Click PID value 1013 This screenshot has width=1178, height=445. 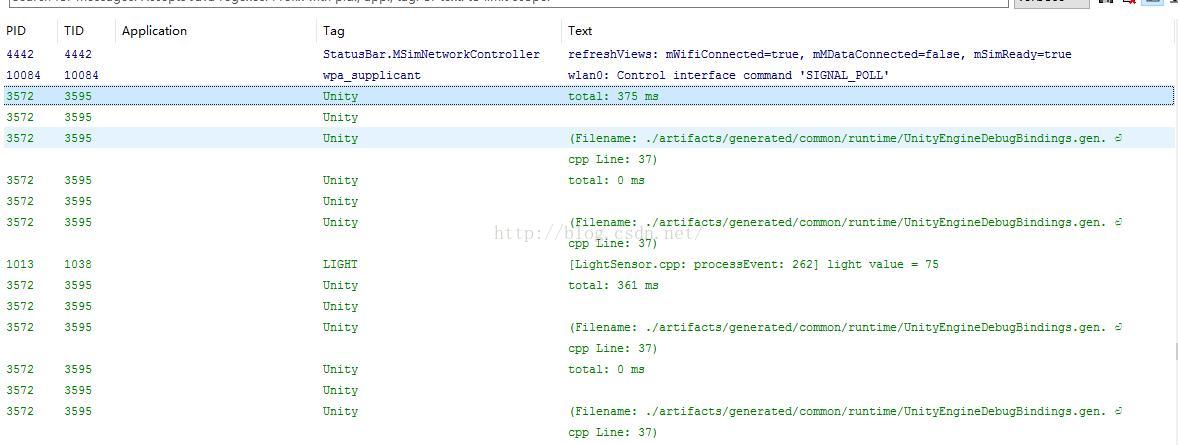[x=20, y=265]
